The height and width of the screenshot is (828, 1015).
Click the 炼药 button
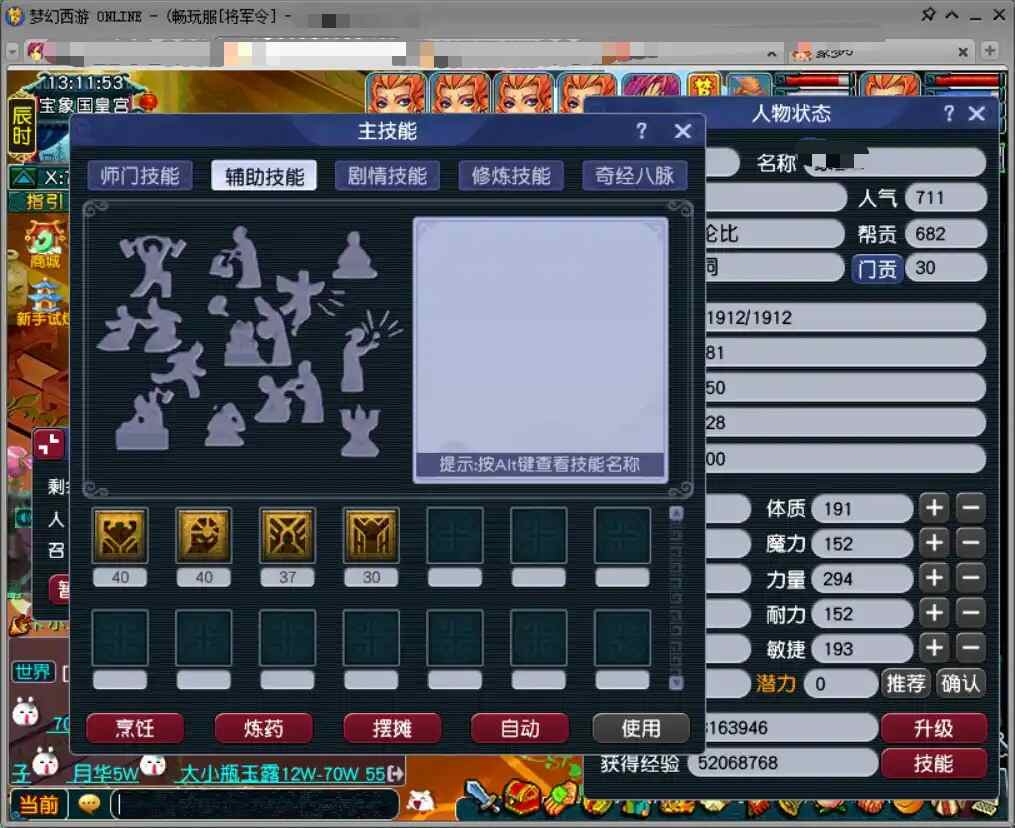[x=263, y=728]
